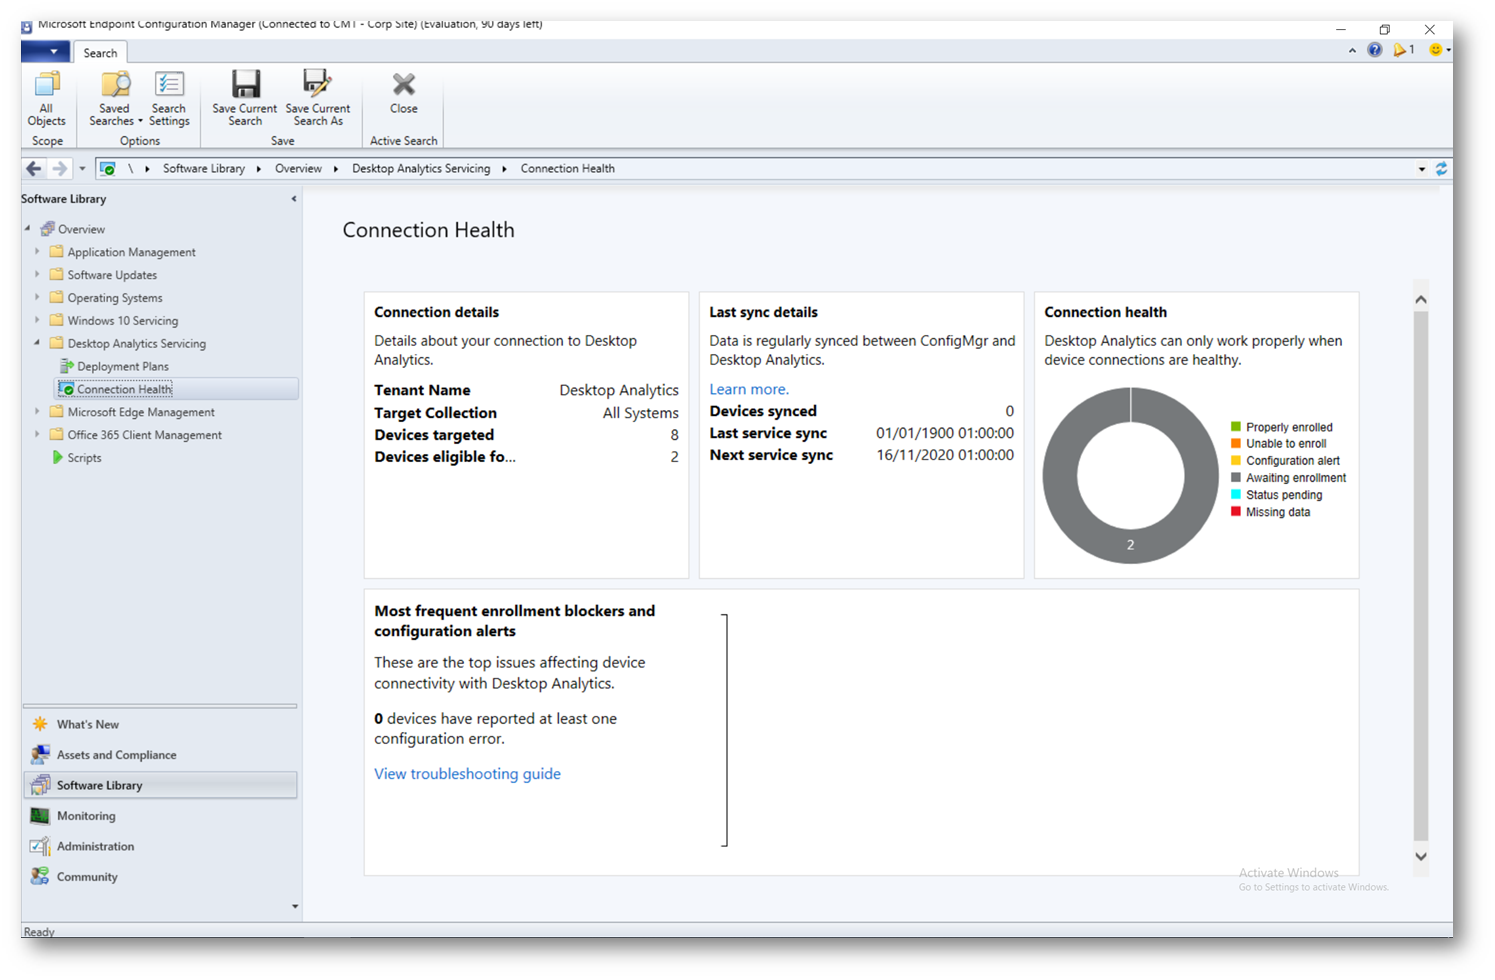Select the Windows 10 Servicing folder label

click(x=123, y=321)
